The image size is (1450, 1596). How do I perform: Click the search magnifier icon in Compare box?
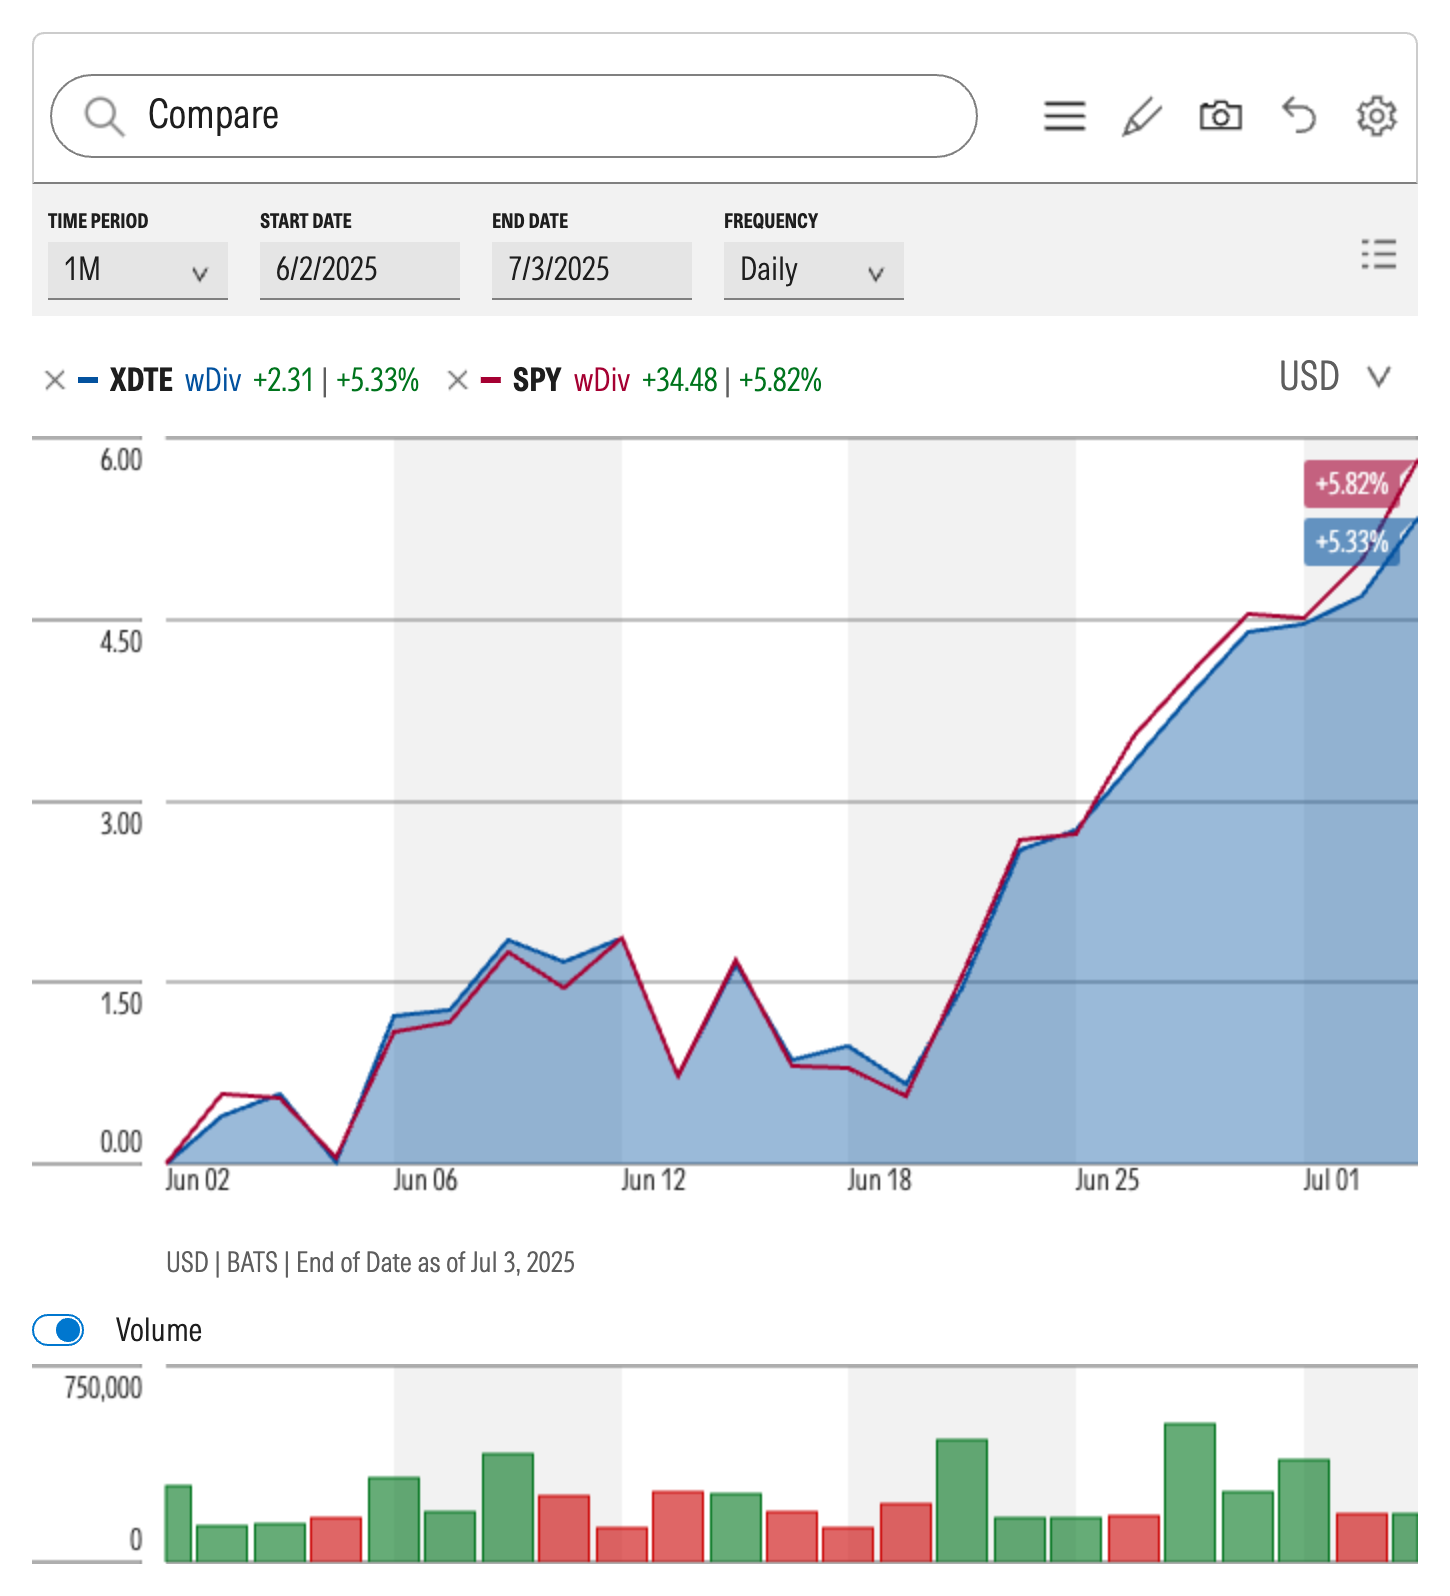(104, 116)
